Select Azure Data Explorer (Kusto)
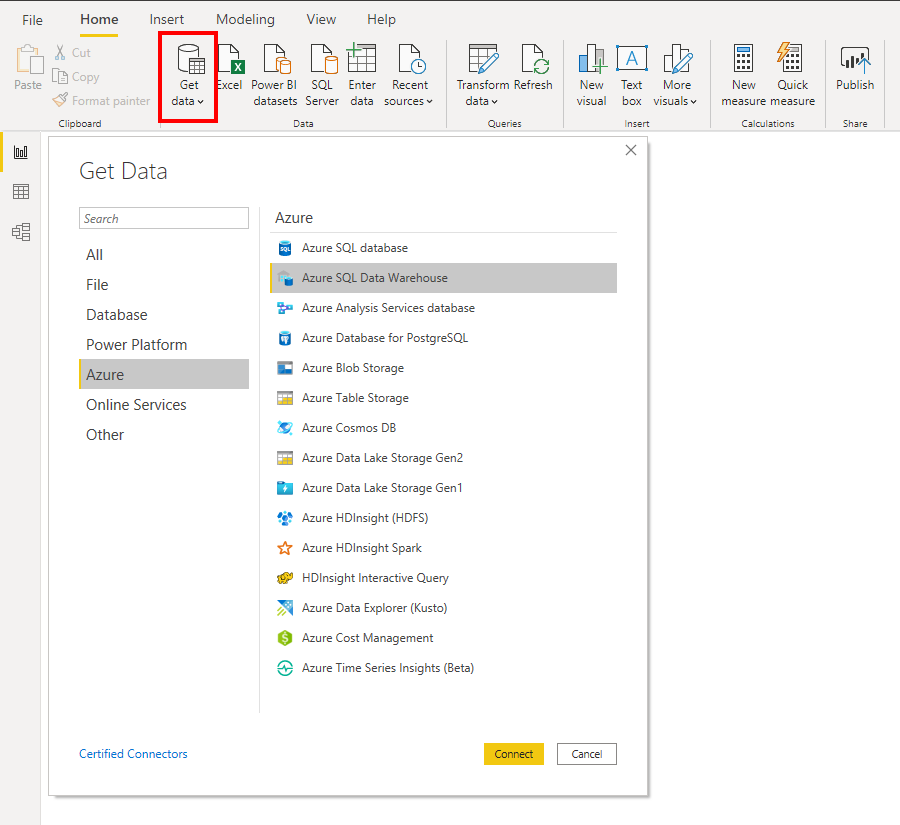 443,608
